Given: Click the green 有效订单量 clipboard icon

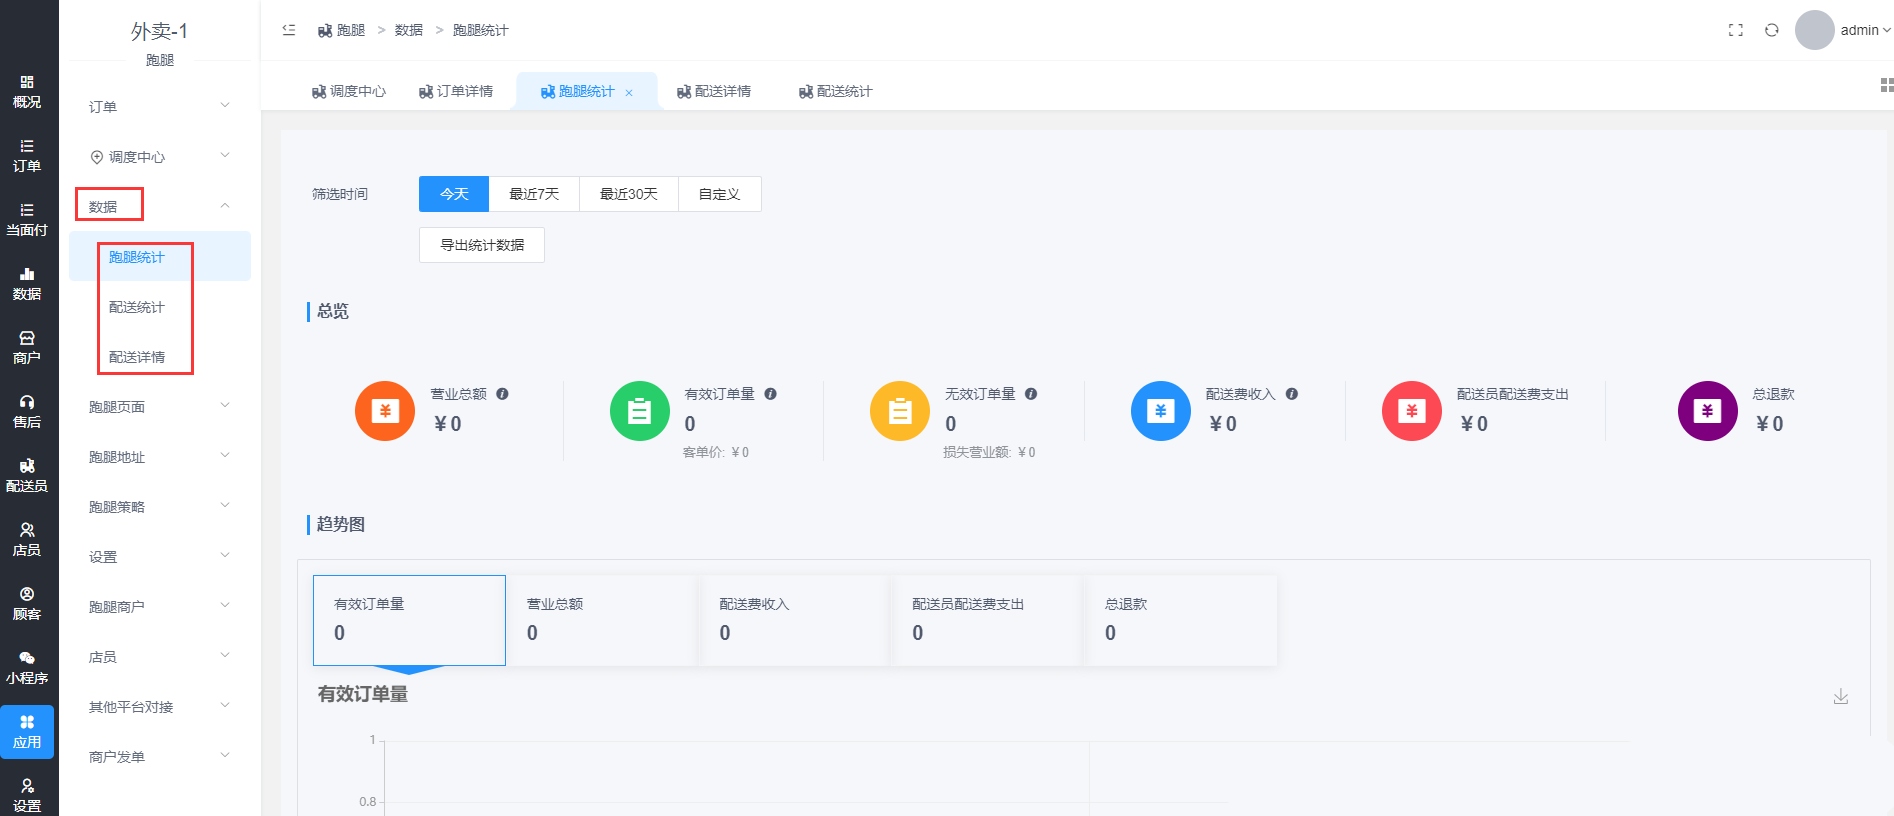Looking at the screenshot, I should pyautogui.click(x=640, y=411).
